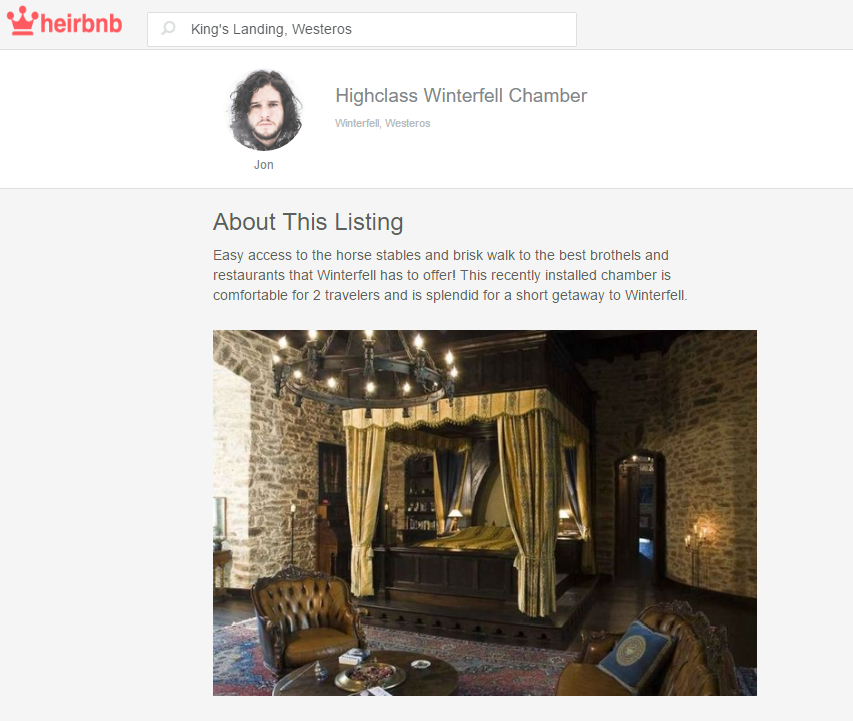This screenshot has height=721, width=853.
Task: Click the host name Jon
Action: (x=264, y=165)
